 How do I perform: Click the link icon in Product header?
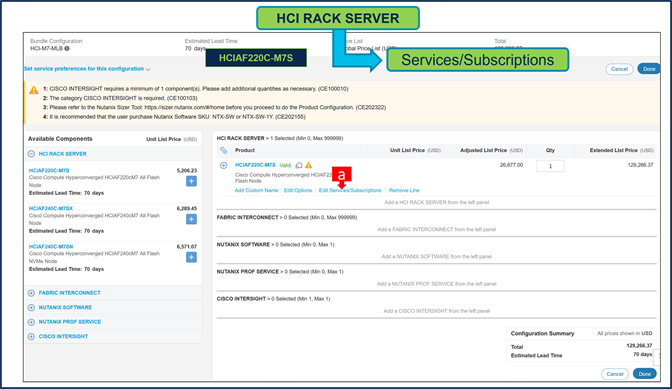click(x=223, y=150)
